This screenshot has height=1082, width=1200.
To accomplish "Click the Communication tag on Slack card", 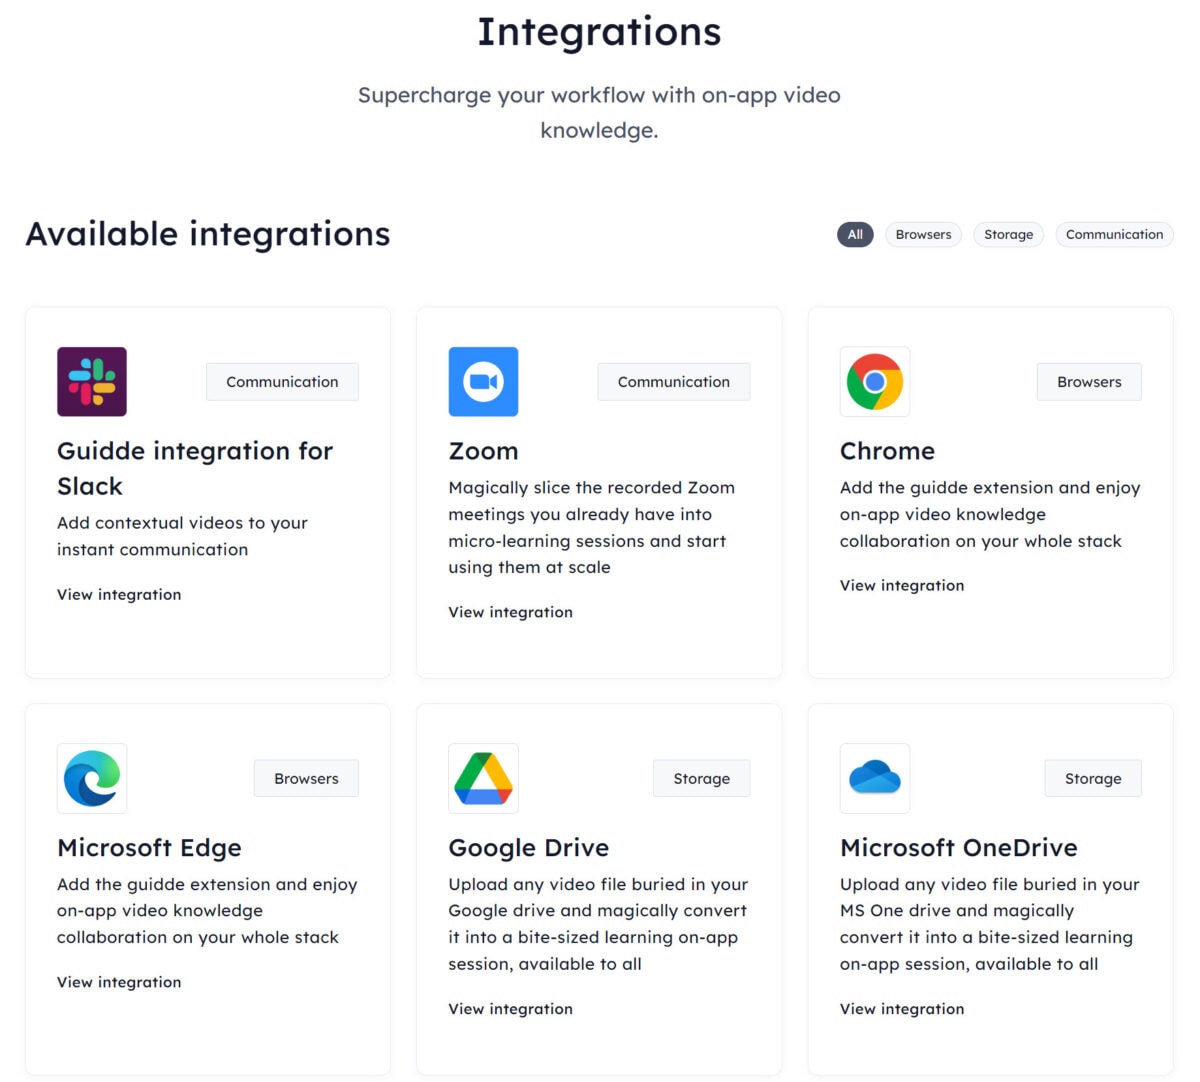I will coord(282,382).
